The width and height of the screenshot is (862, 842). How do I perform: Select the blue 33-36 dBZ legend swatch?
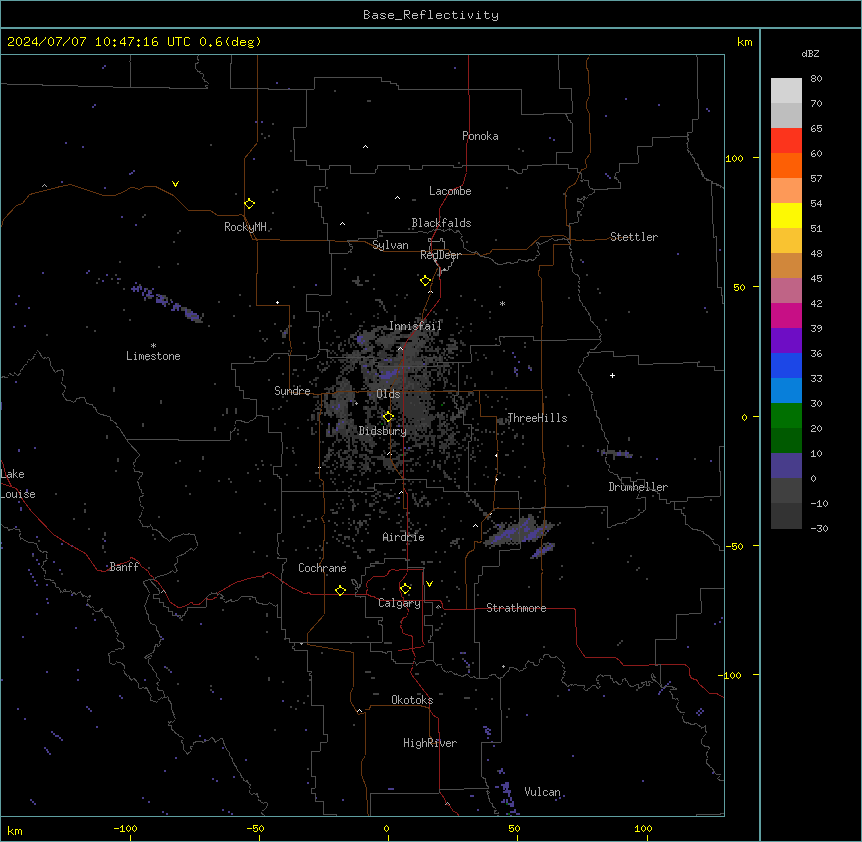[x=786, y=365]
